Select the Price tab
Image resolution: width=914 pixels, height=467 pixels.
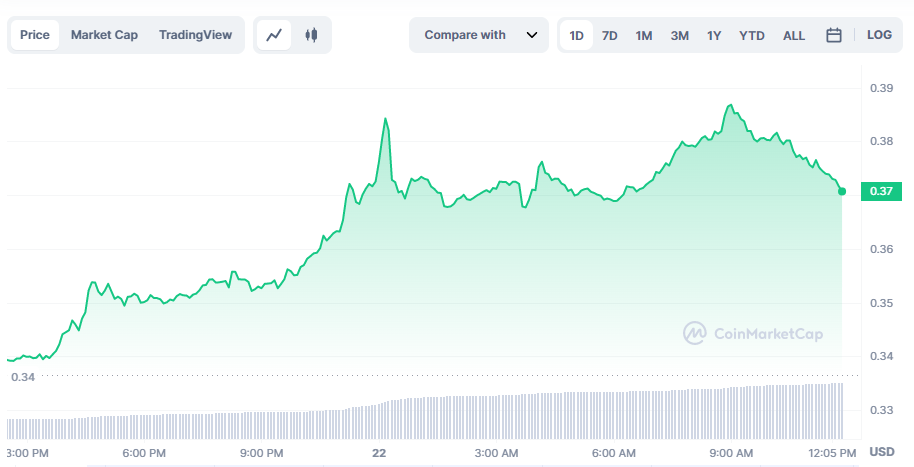35,35
